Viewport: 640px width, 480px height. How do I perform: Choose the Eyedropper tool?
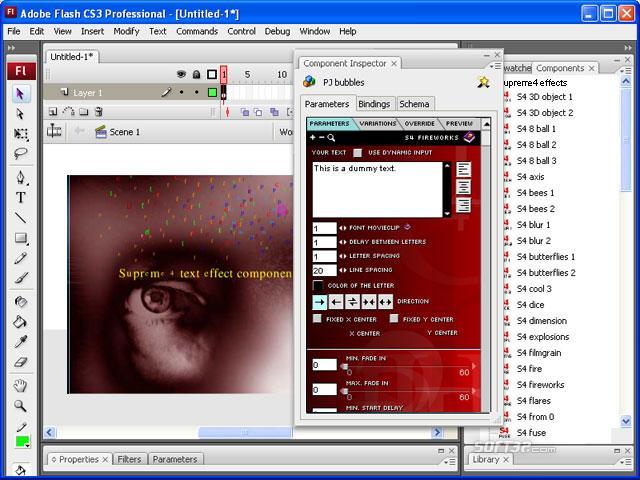[x=20, y=342]
